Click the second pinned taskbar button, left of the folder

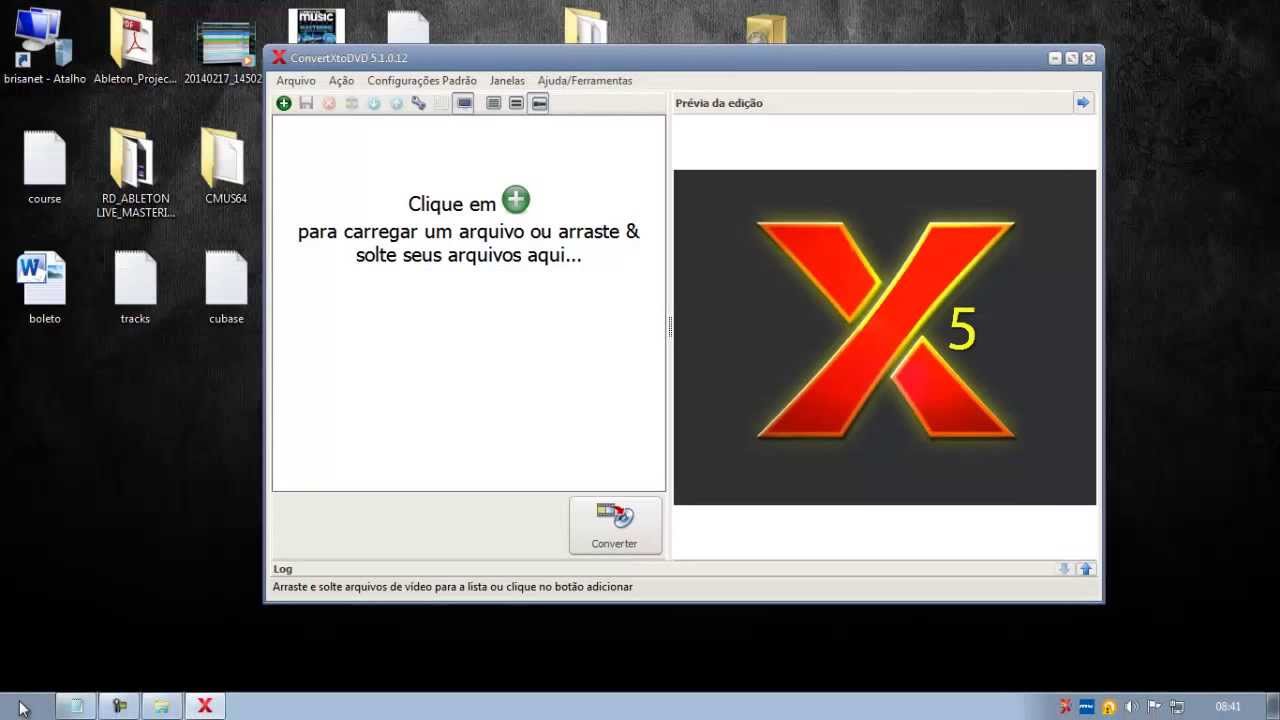119,706
